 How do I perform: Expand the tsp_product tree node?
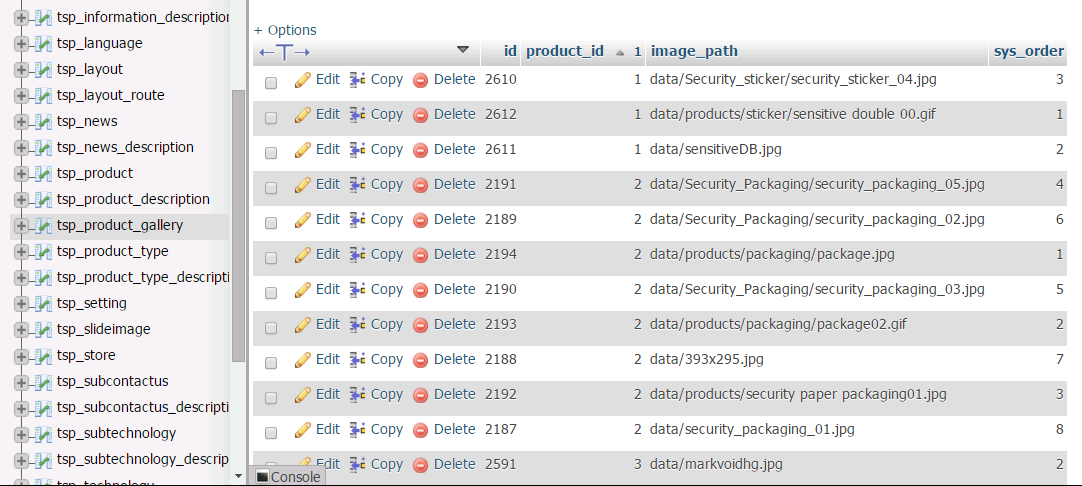coord(21,174)
